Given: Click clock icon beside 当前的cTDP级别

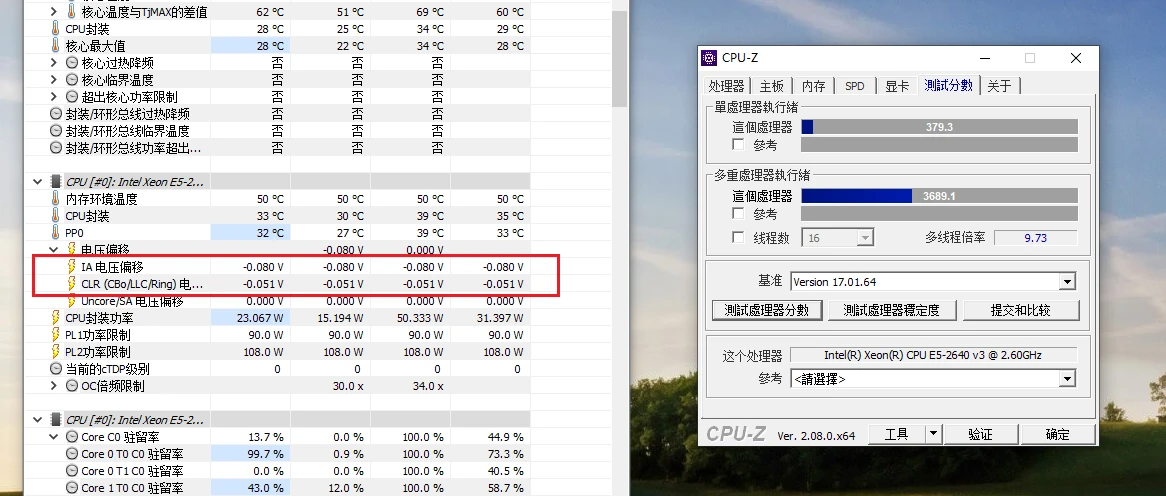Looking at the screenshot, I should pyautogui.click(x=55, y=369).
